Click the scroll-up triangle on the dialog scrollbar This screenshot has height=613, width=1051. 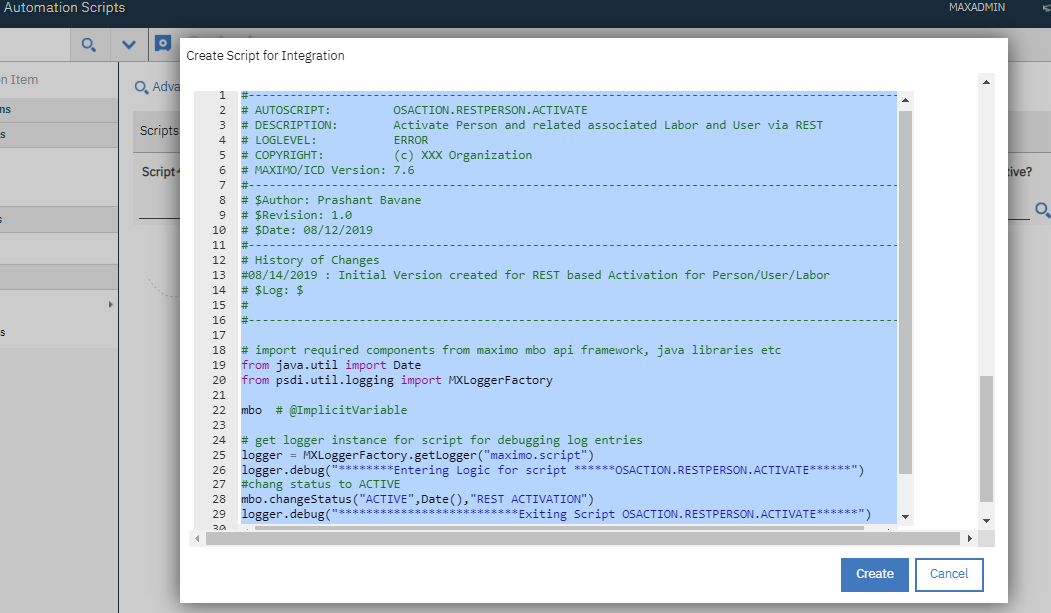pos(987,81)
